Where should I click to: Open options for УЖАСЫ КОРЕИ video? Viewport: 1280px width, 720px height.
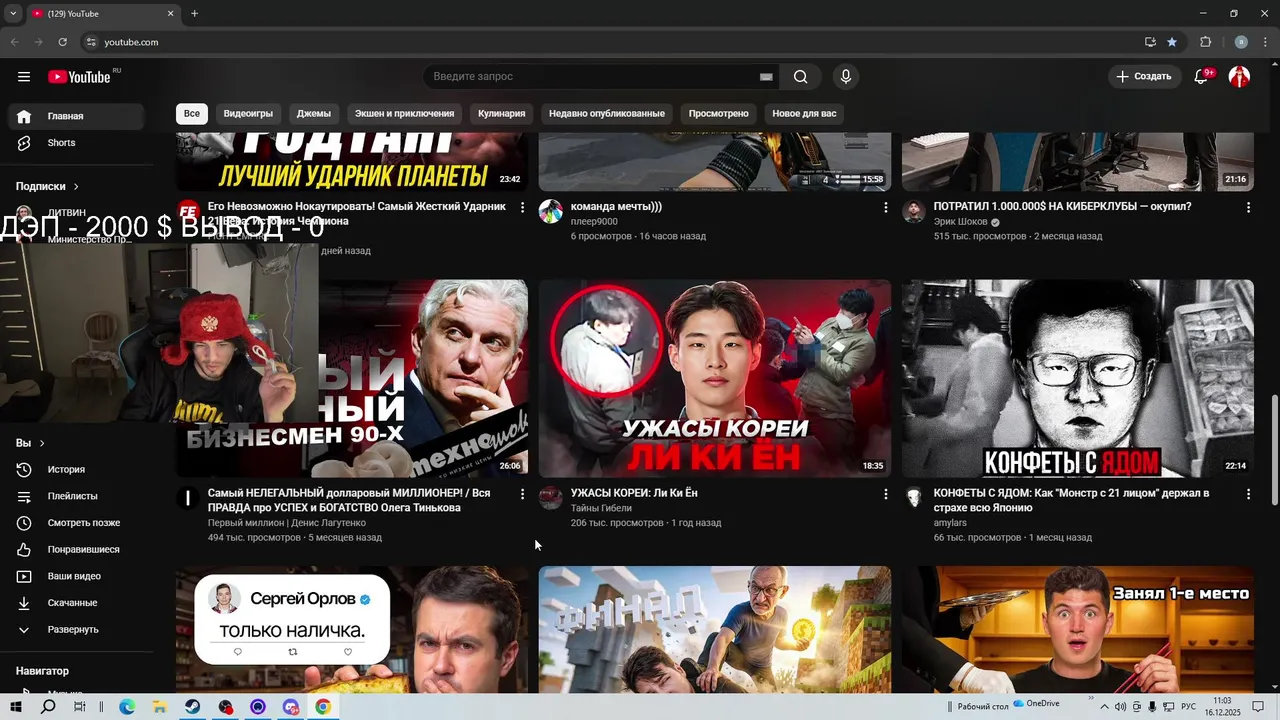pyautogui.click(x=885, y=494)
